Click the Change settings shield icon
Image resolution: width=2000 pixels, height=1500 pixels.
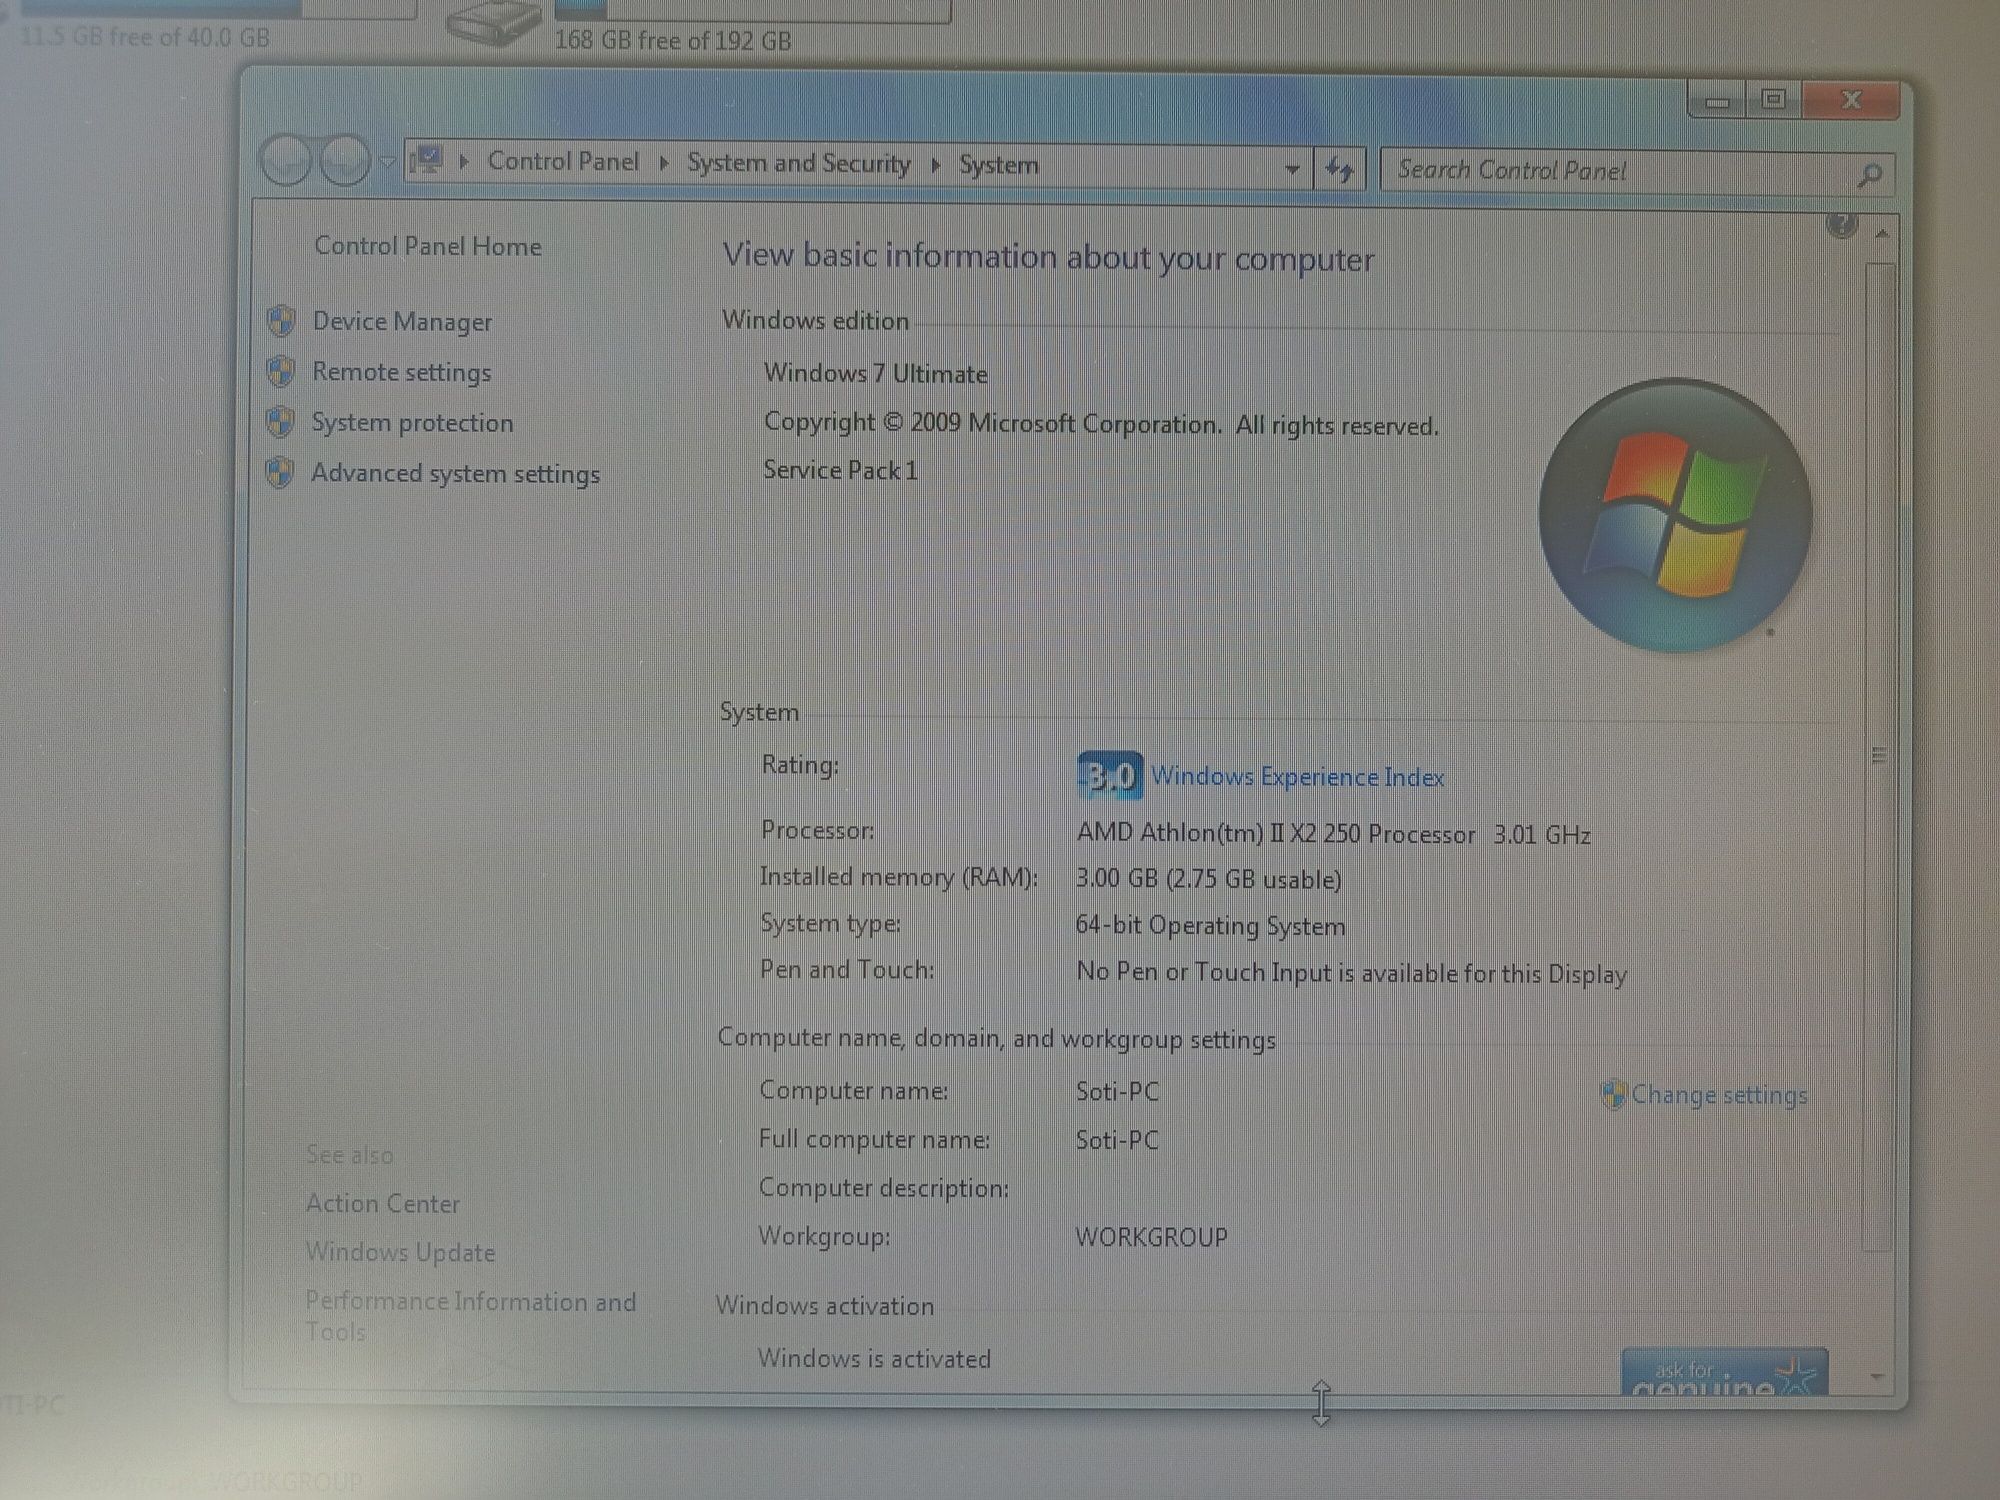tap(1613, 1094)
